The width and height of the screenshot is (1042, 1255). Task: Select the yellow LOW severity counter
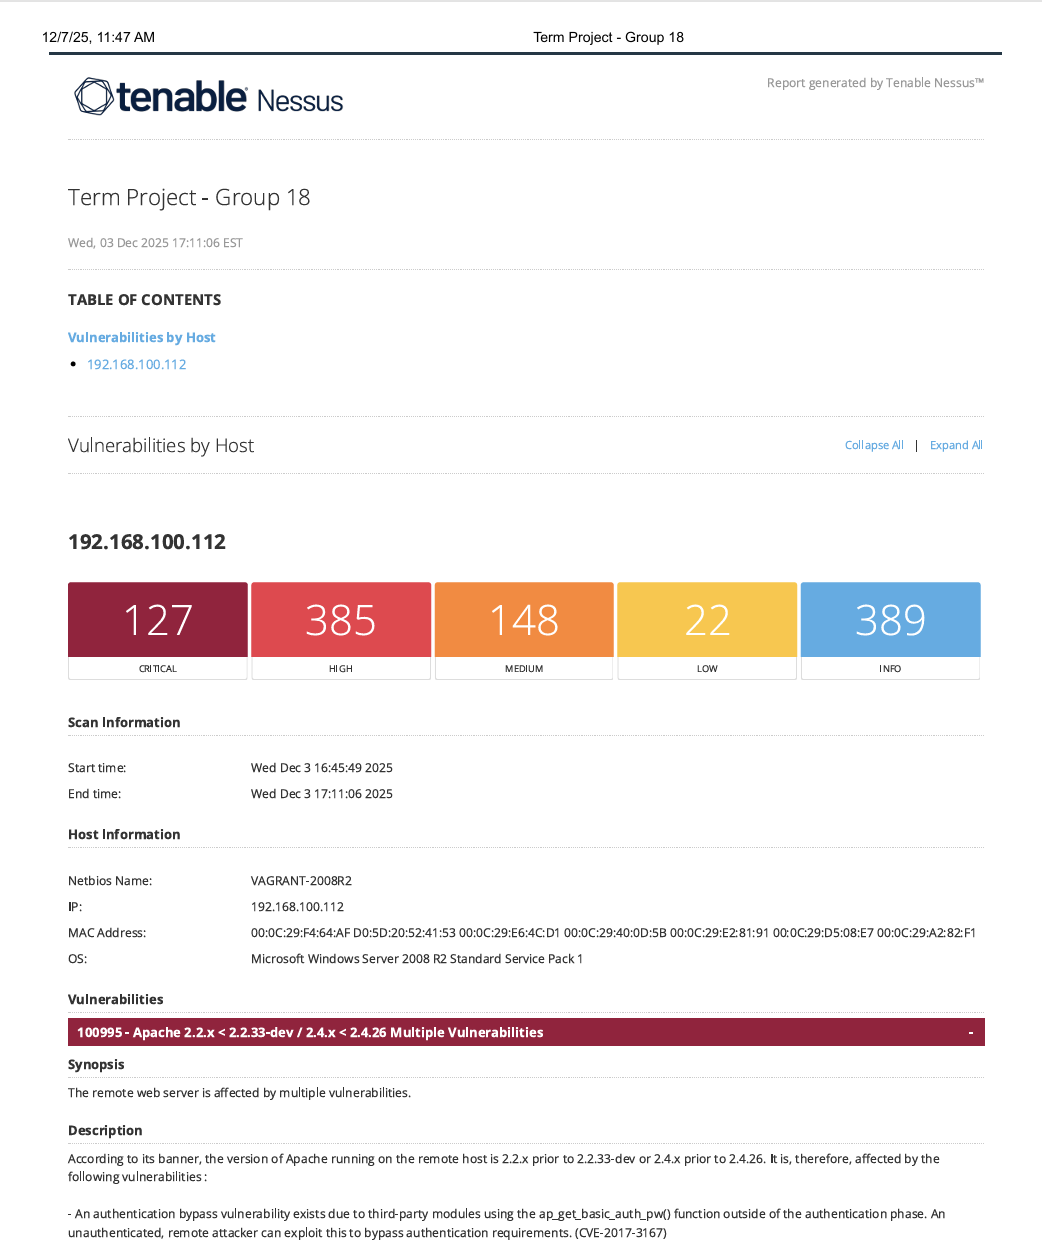tap(706, 620)
